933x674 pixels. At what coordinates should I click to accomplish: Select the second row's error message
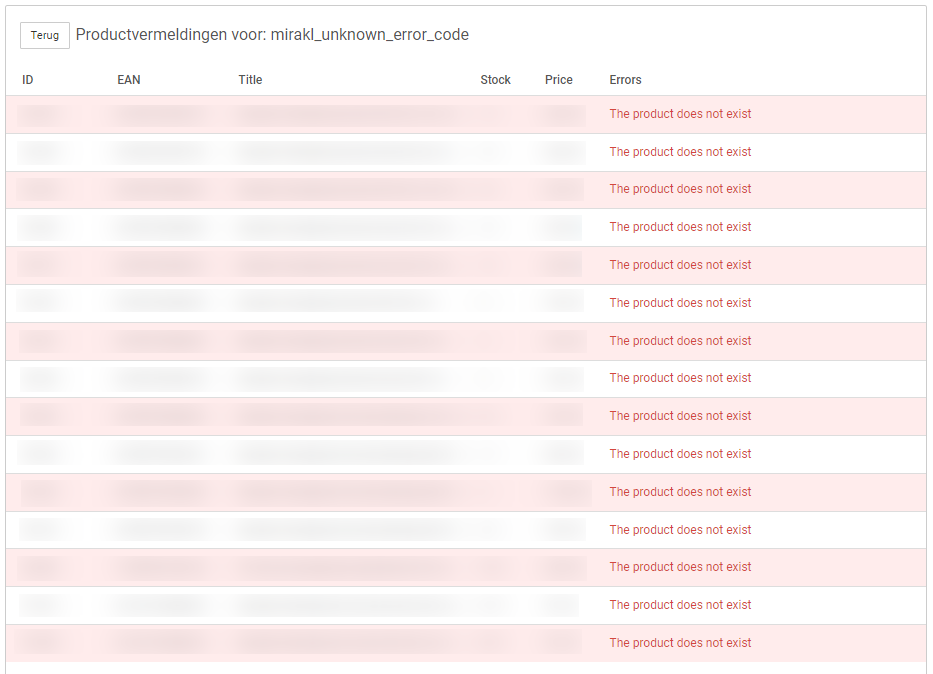click(680, 152)
